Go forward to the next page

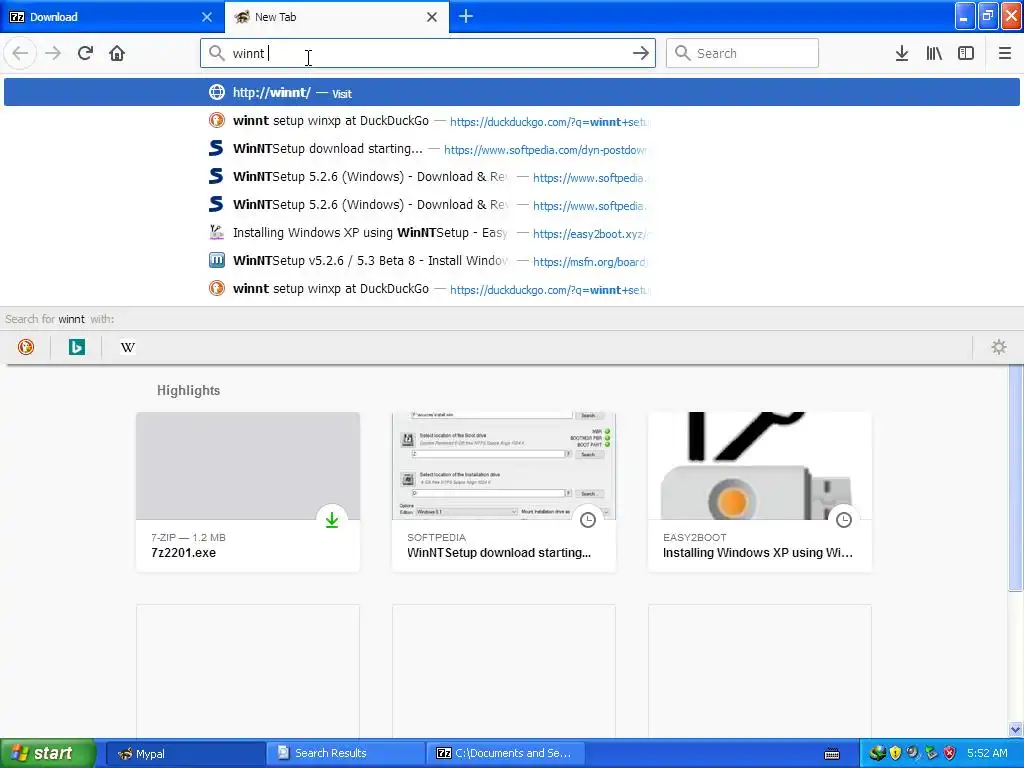point(53,53)
